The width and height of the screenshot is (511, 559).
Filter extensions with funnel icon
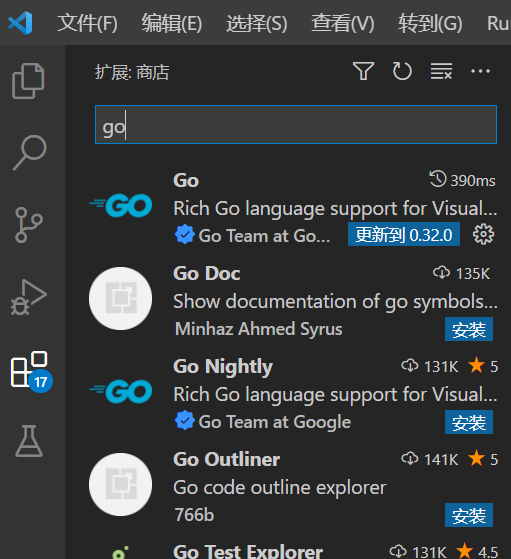363,71
